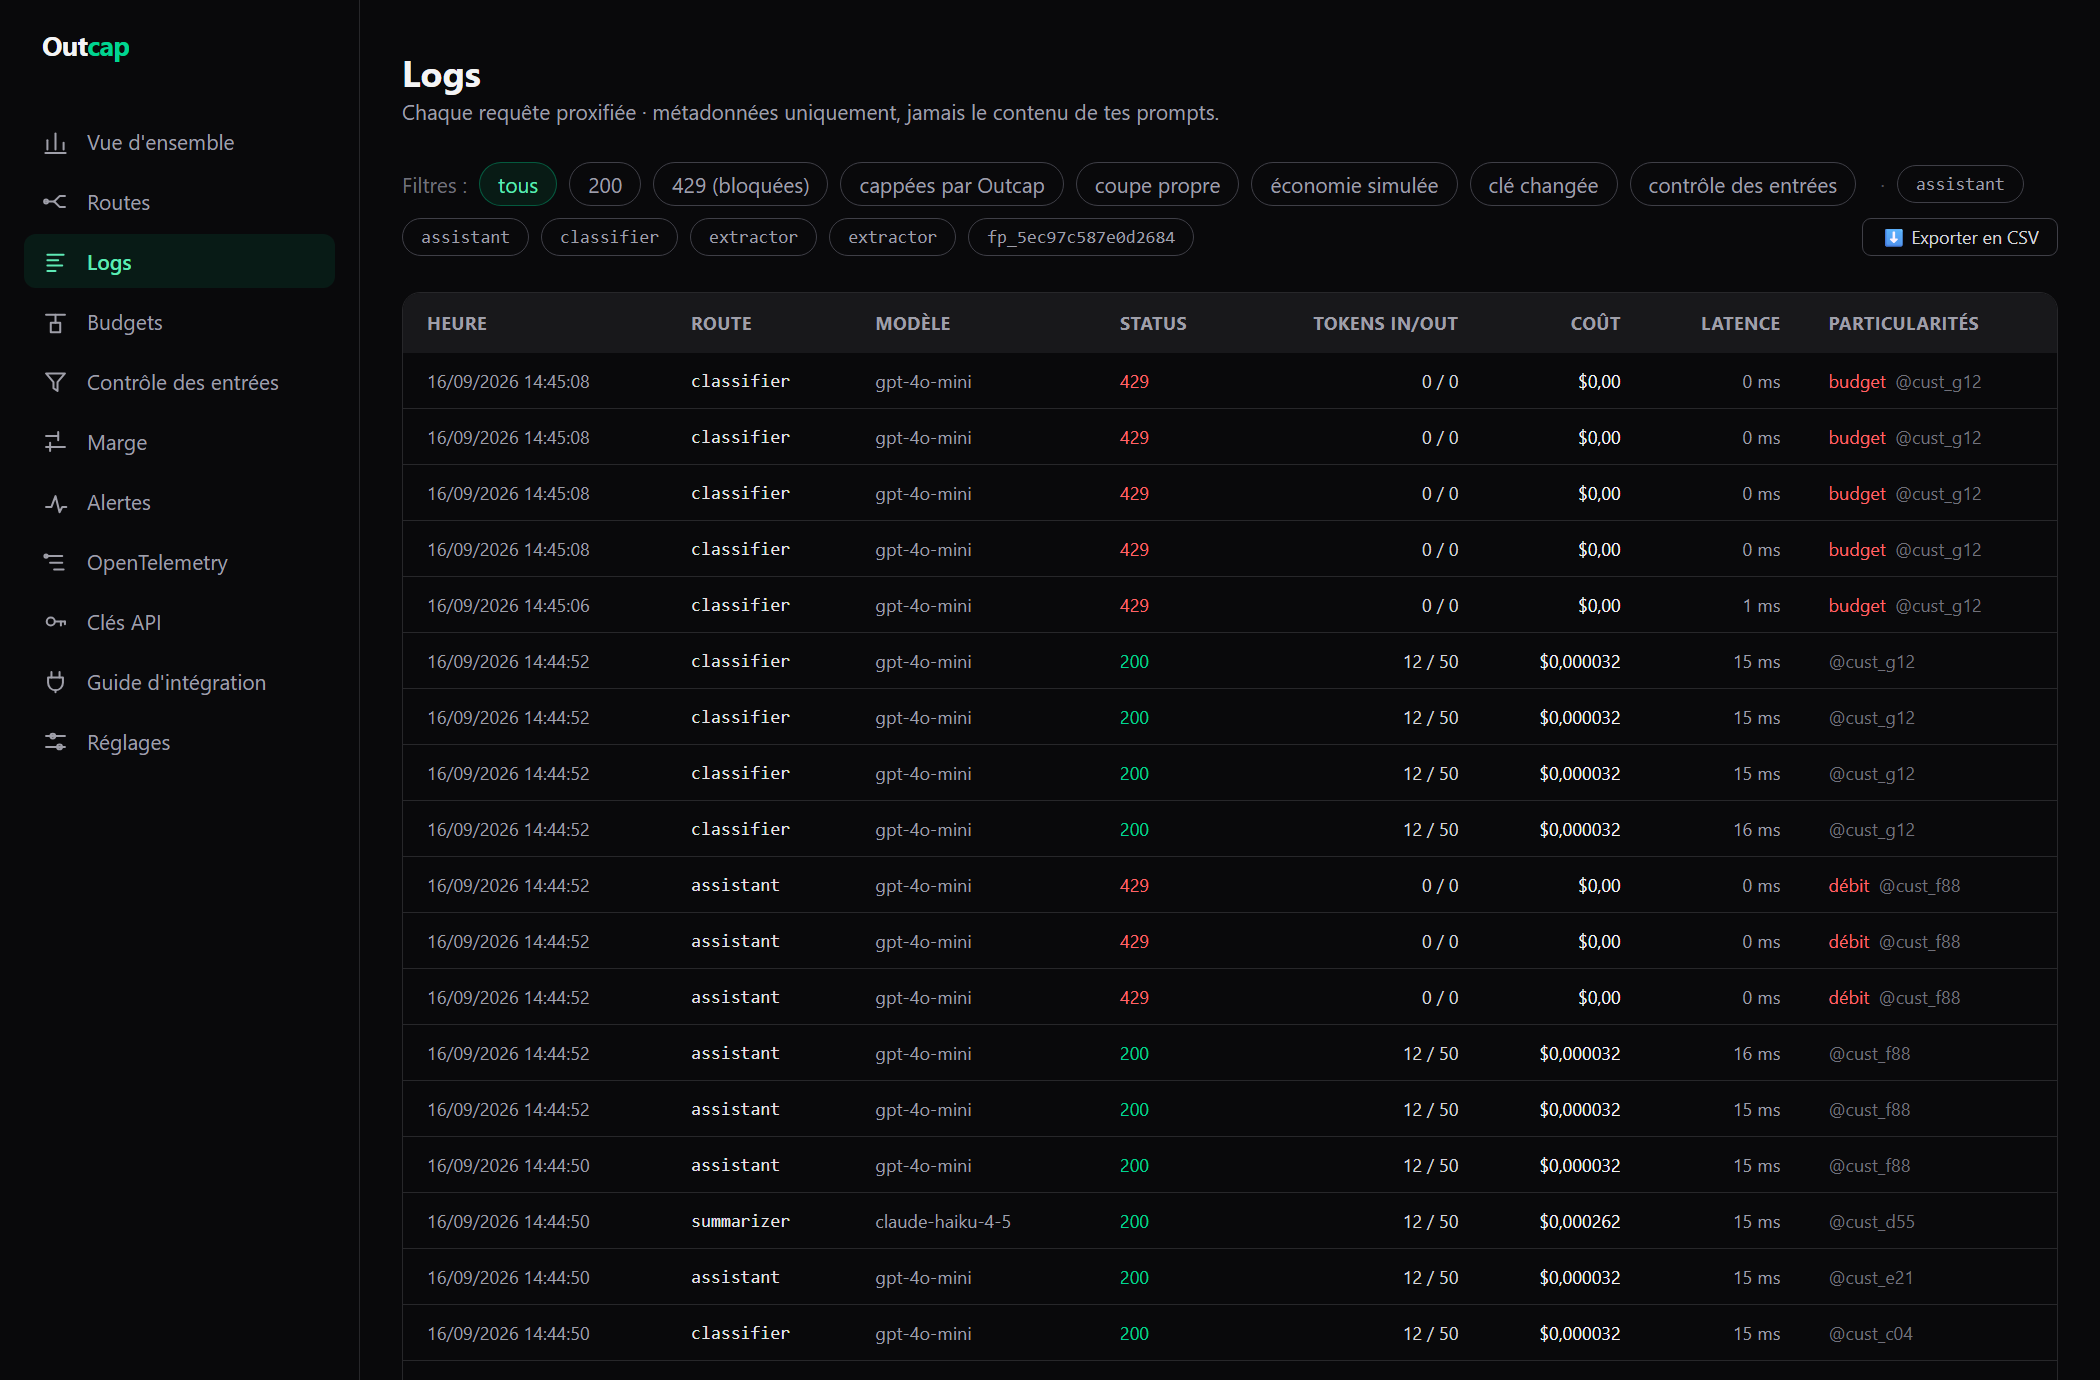Open the OpenTelemetry page
The image size is (2100, 1380).
179,563
